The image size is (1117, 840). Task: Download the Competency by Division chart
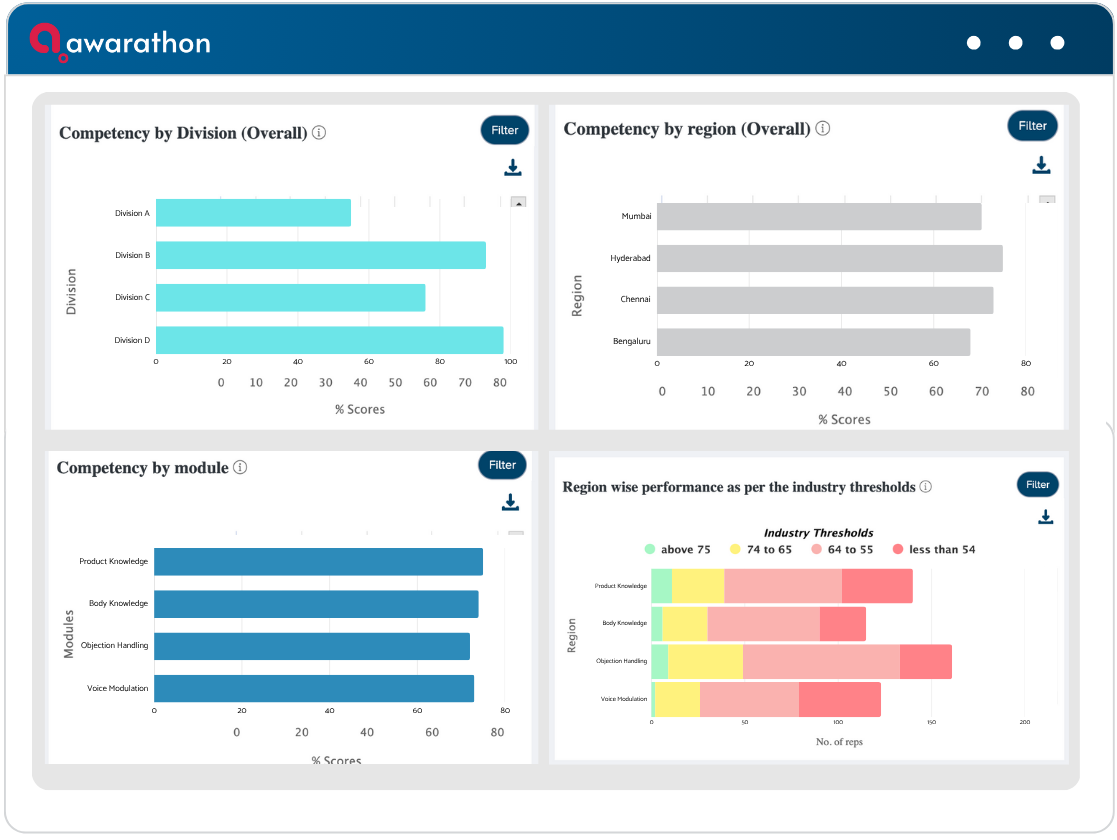pyautogui.click(x=513, y=167)
